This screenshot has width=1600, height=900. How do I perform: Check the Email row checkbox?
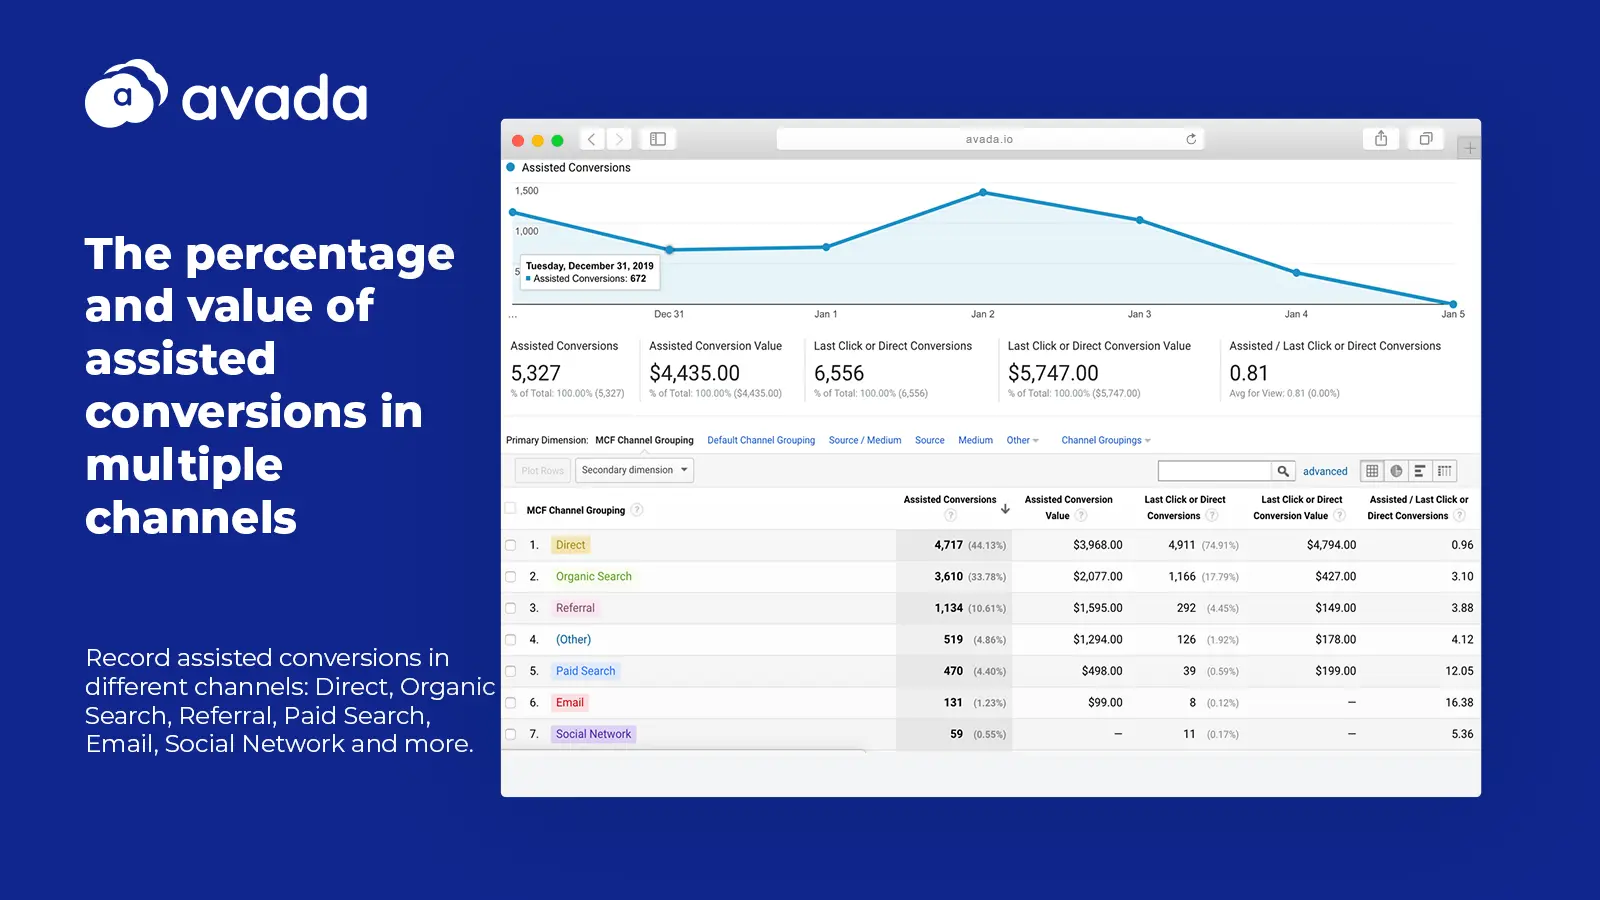pyautogui.click(x=511, y=703)
